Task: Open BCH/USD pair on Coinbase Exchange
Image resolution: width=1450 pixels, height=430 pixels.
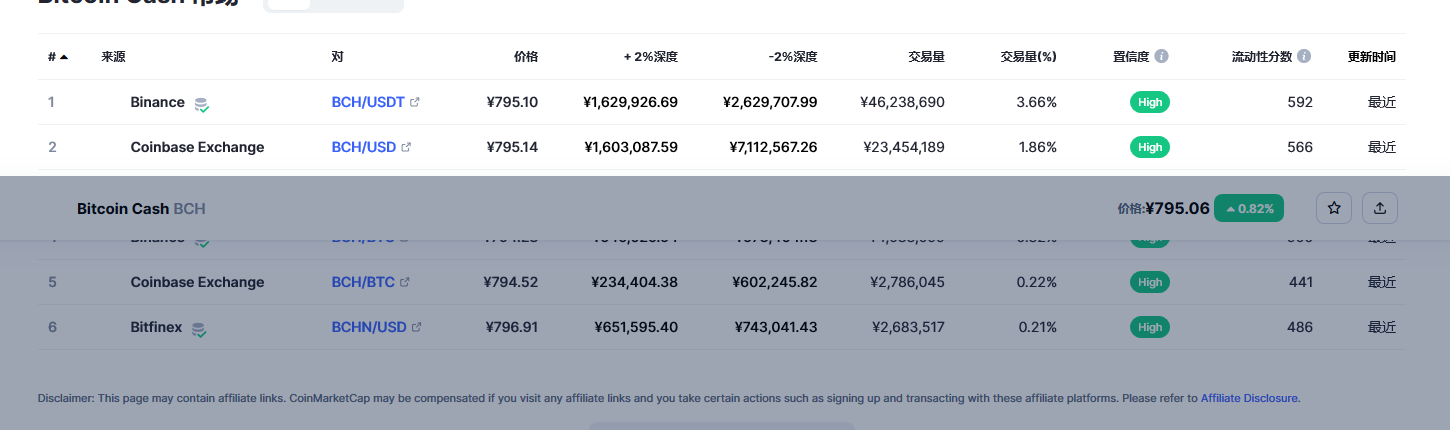Action: [364, 147]
